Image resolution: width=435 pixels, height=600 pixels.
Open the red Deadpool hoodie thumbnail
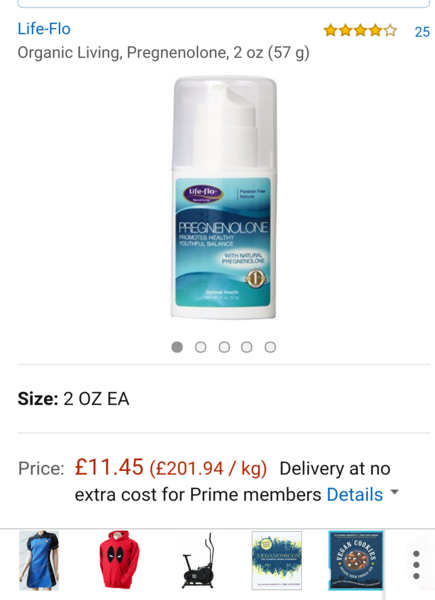(x=119, y=559)
